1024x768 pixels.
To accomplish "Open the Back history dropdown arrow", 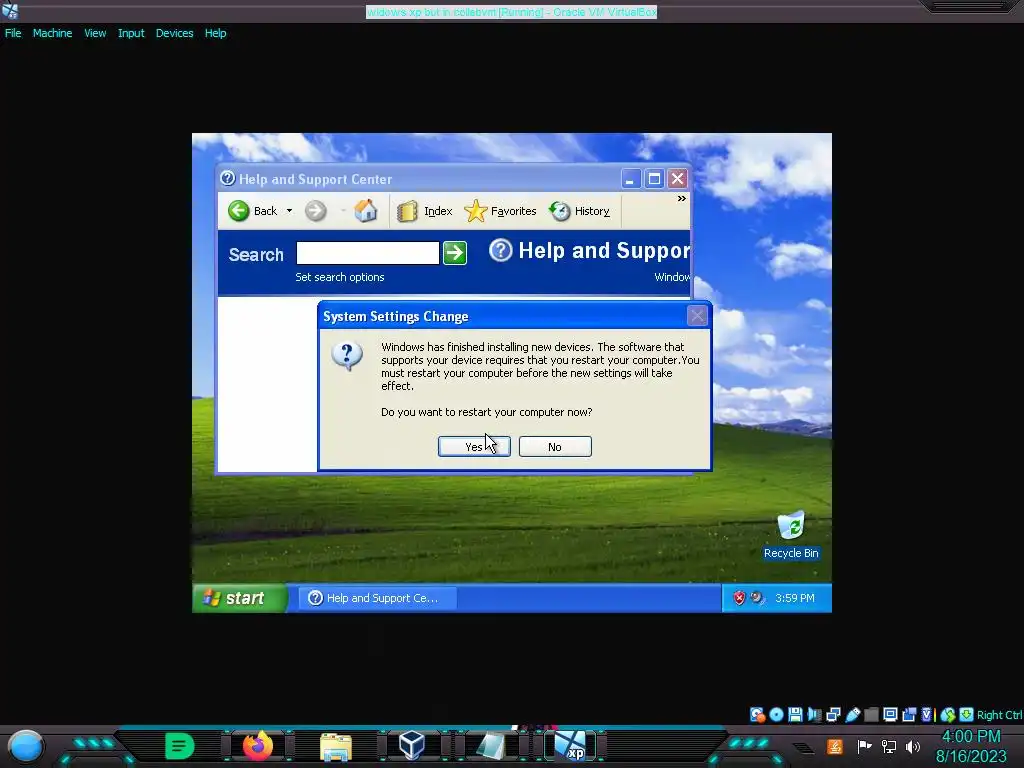I will click(x=289, y=211).
